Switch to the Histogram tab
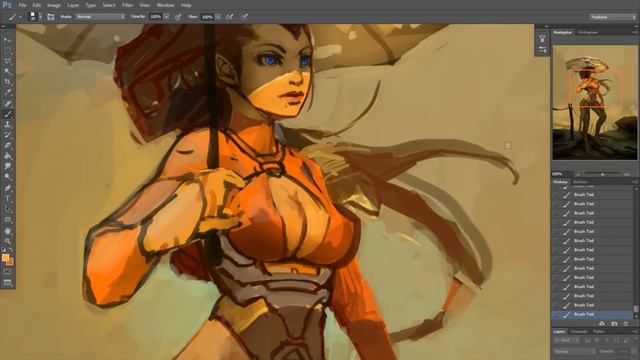 (x=588, y=32)
